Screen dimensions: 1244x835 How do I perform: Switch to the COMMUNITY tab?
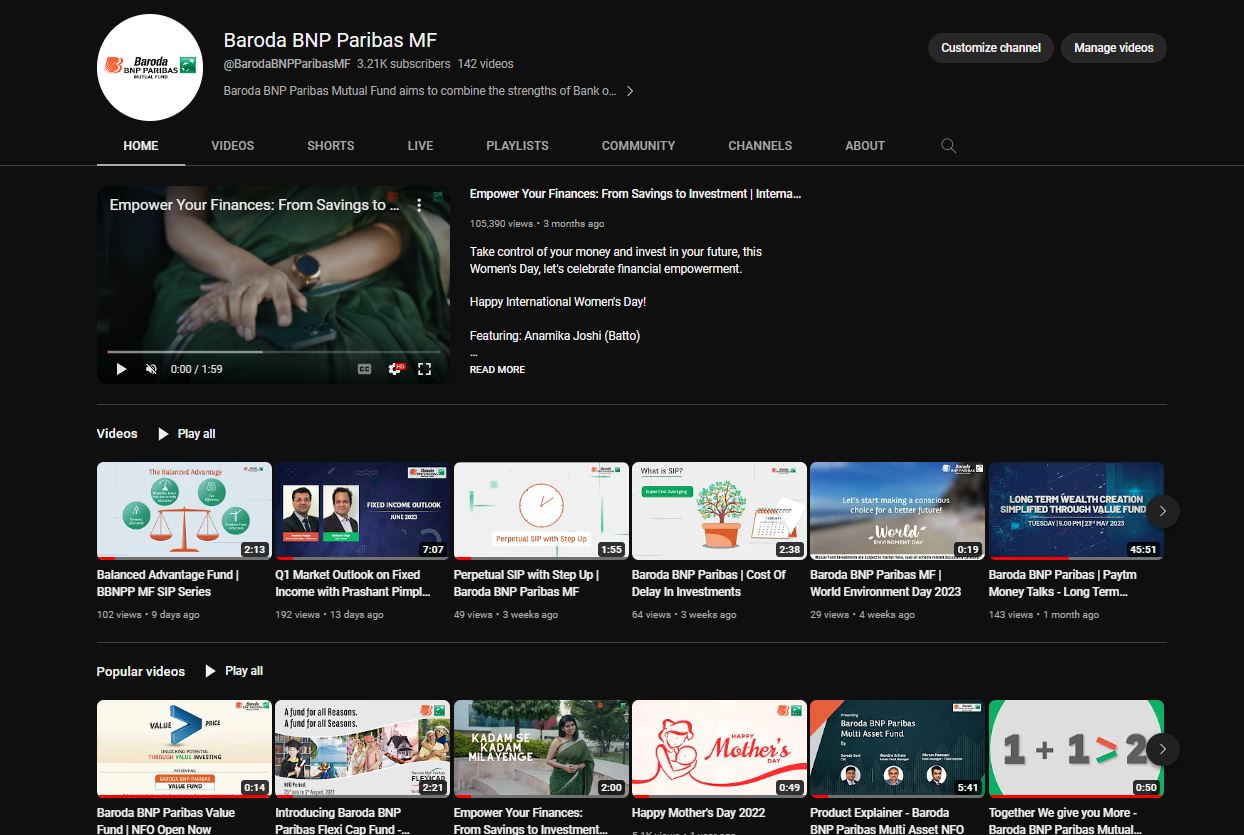638,146
